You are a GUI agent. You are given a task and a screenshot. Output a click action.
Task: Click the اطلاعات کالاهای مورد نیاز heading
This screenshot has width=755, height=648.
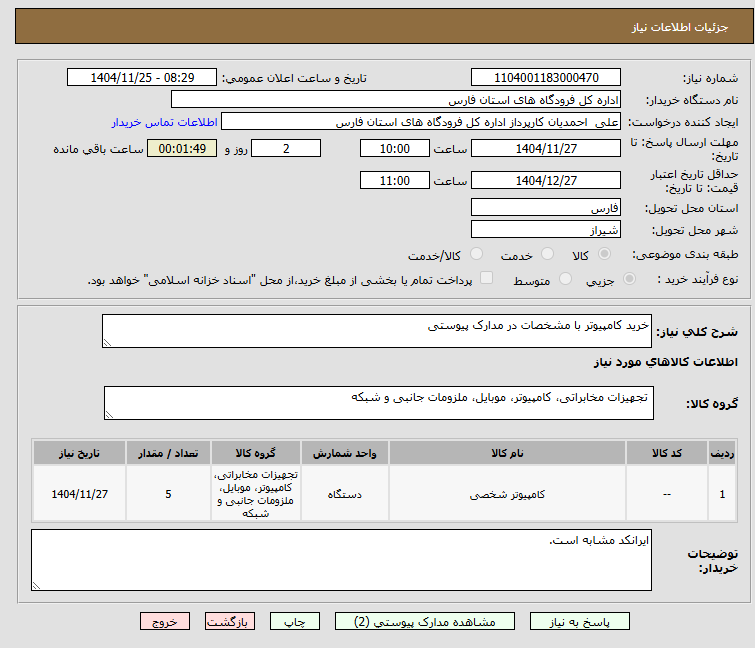coord(666,362)
